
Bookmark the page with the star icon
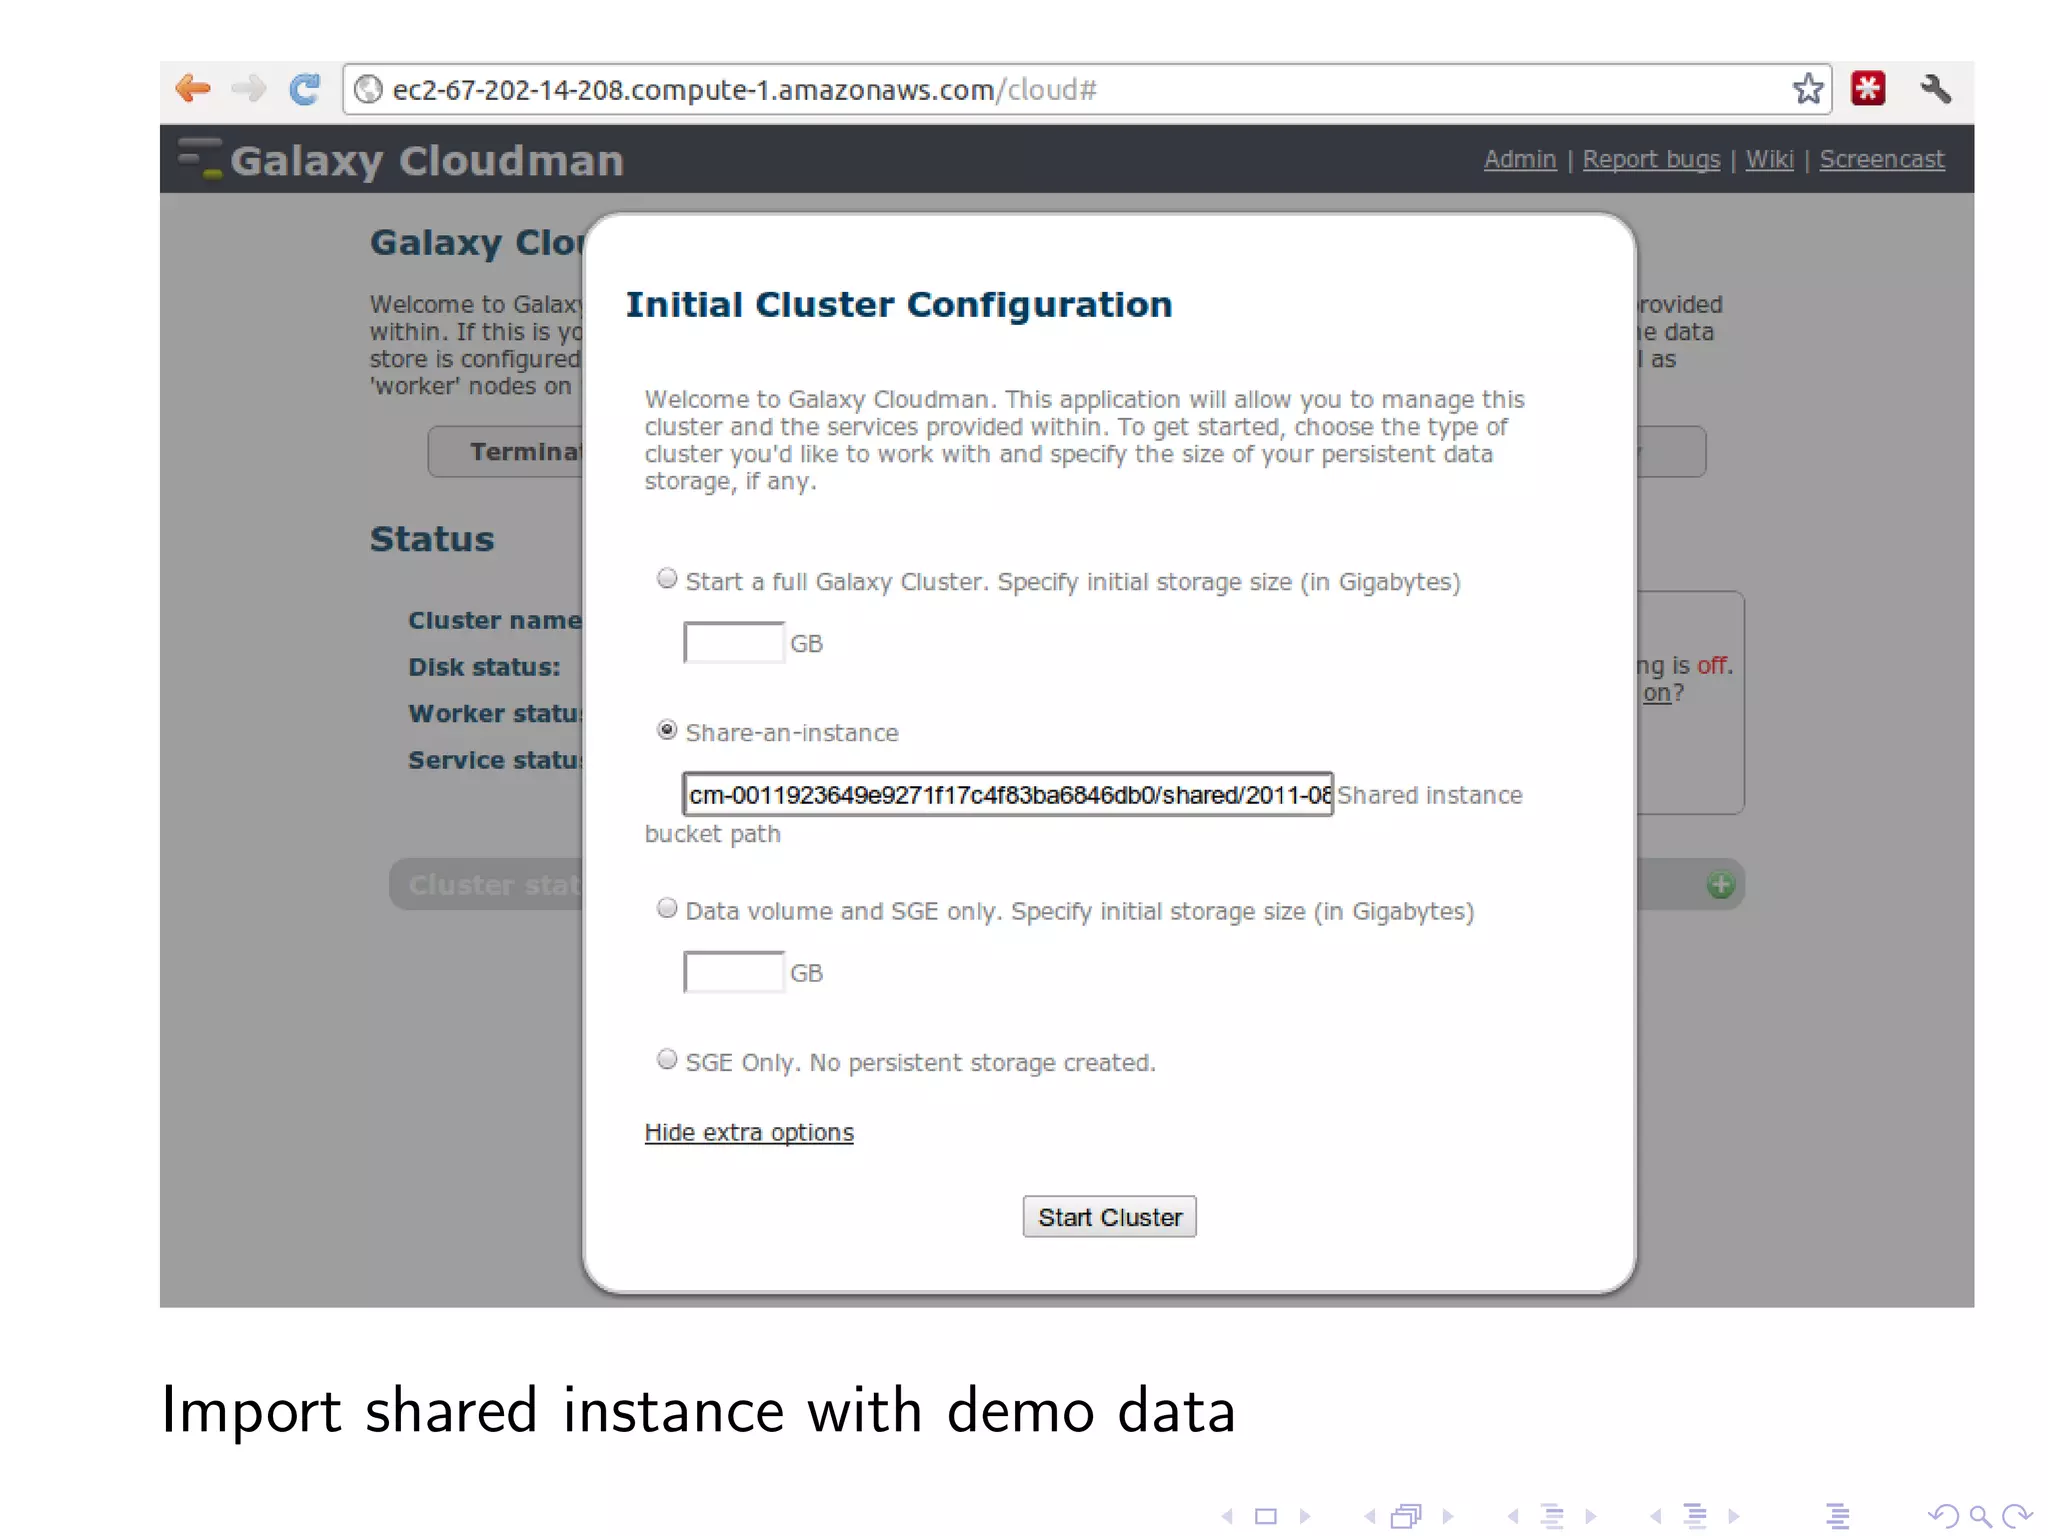[x=1807, y=89]
